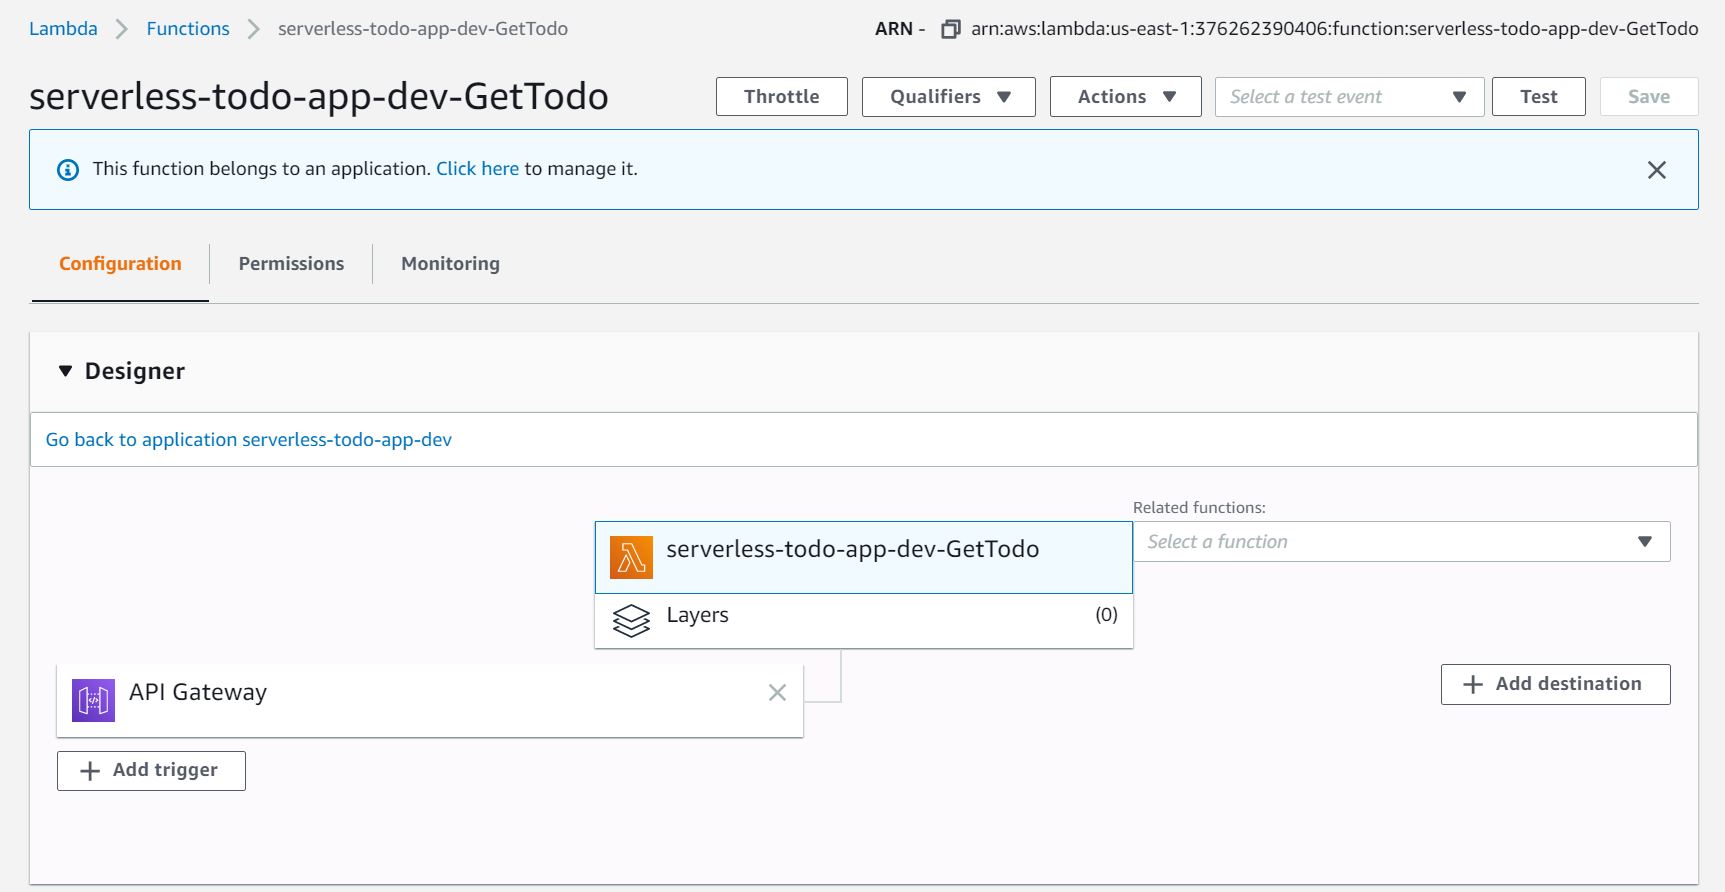
Task: Click the Test button
Action: pos(1538,97)
